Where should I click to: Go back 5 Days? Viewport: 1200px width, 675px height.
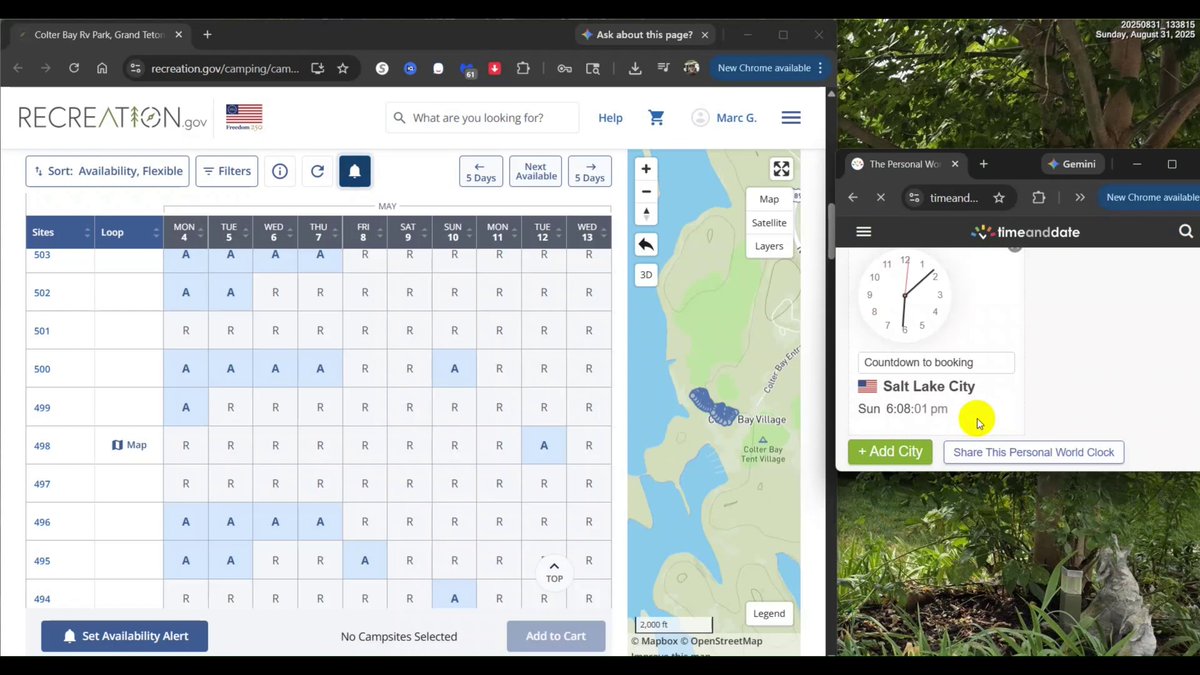[481, 171]
